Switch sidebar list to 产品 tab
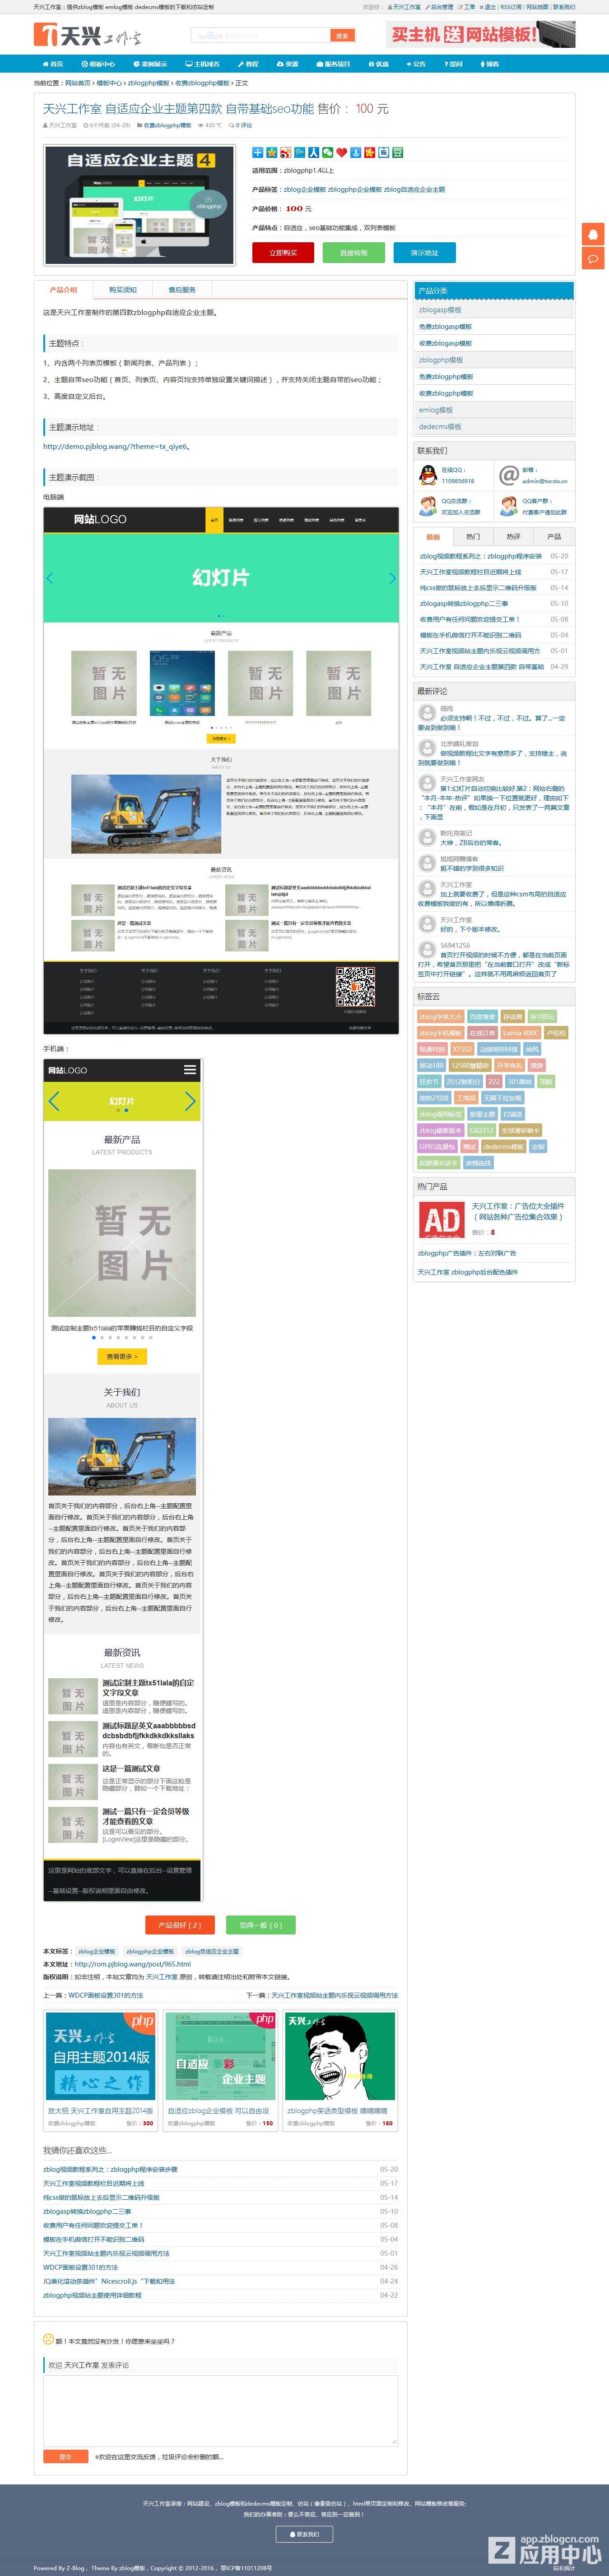 (554, 537)
